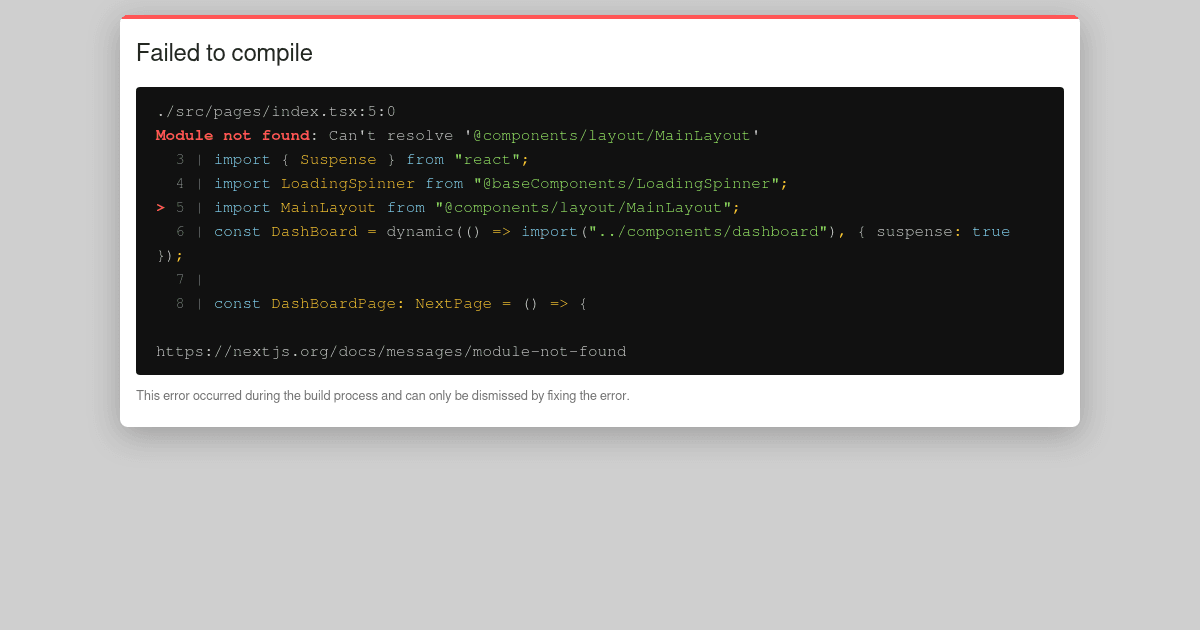Image resolution: width=1200 pixels, height=630 pixels.
Task: Click line number 7 in the code block
Action: coord(180,279)
